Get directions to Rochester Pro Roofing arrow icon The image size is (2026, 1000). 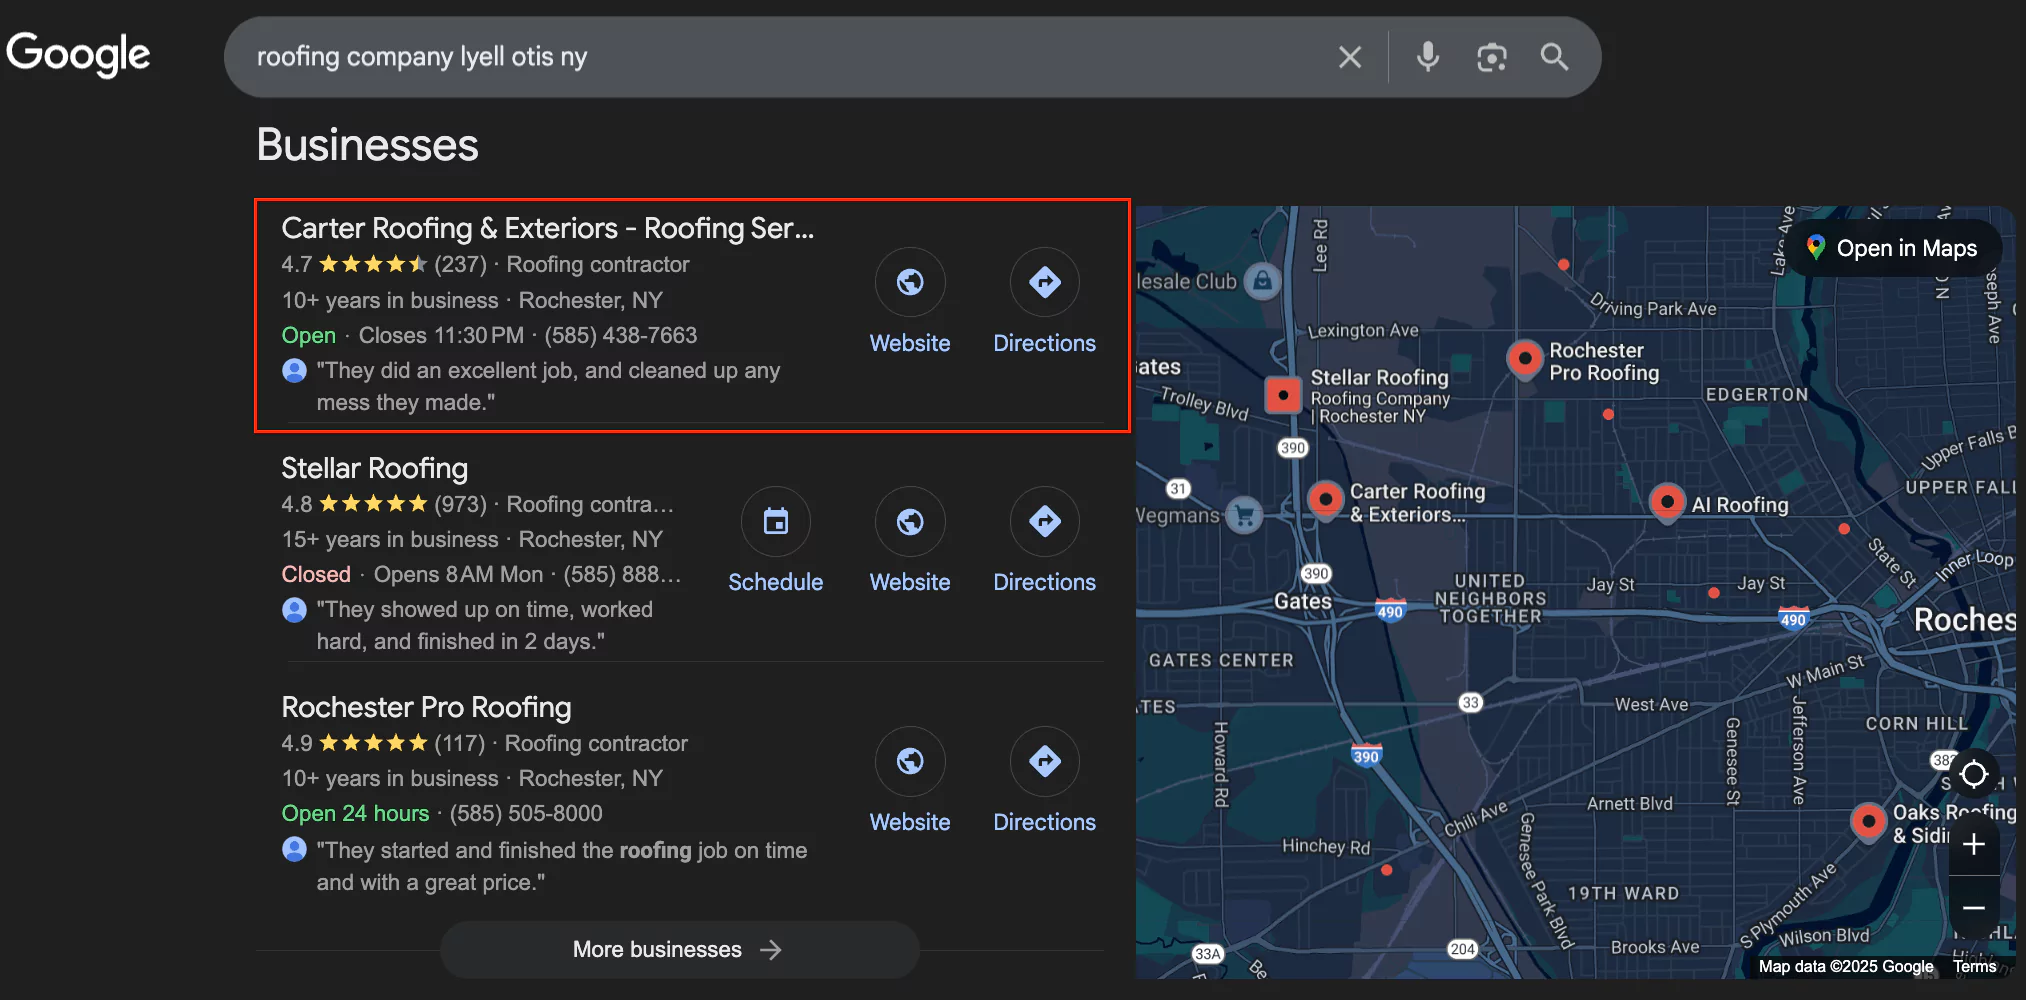tap(1045, 761)
